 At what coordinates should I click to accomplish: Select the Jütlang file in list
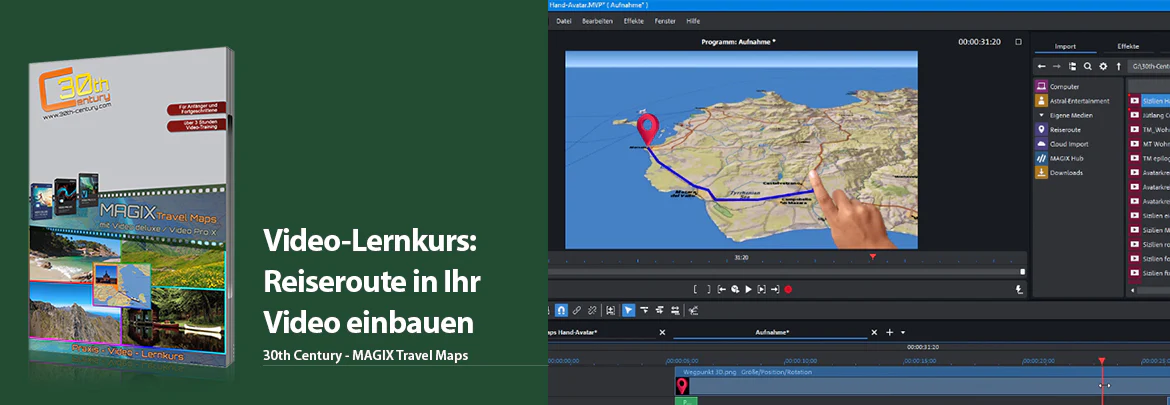point(1149,115)
